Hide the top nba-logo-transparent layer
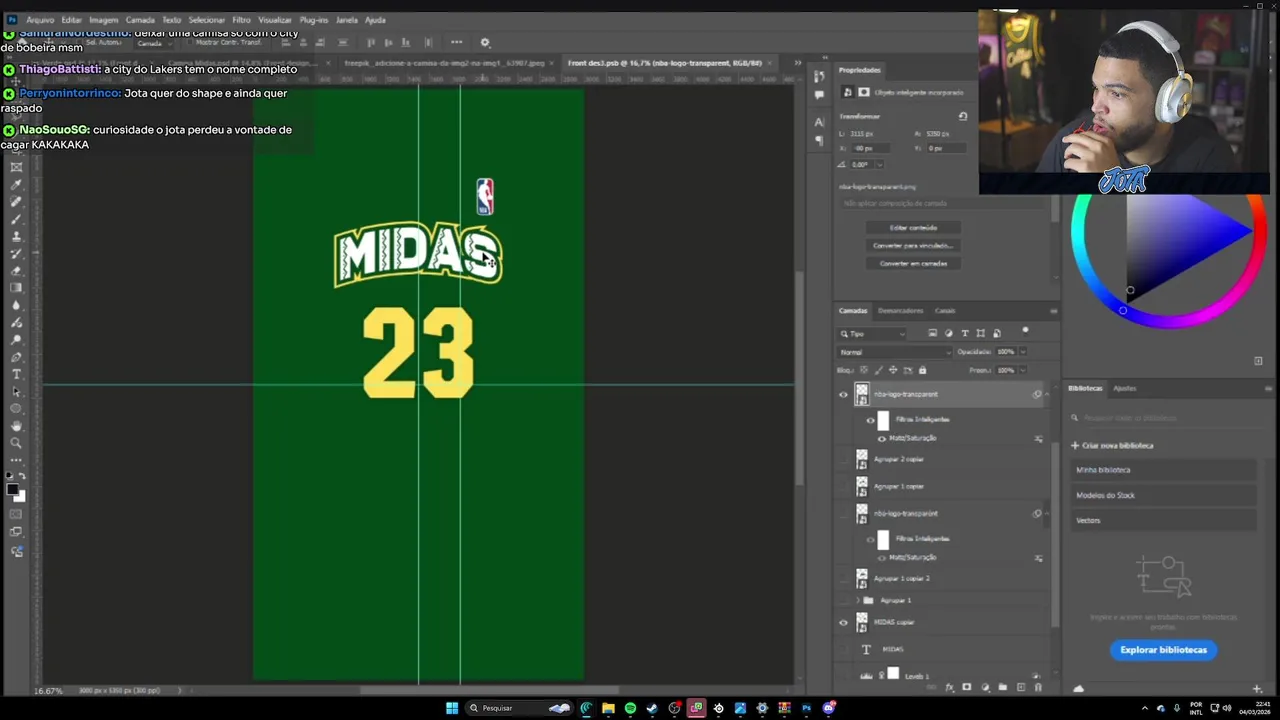The width and height of the screenshot is (1280, 720). pyautogui.click(x=843, y=394)
